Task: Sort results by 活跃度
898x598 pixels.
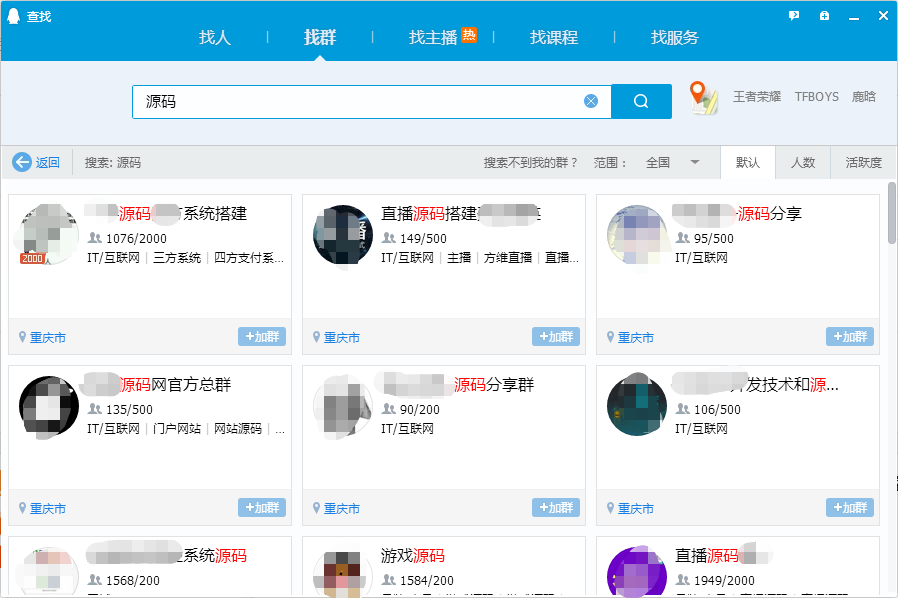Action: pyautogui.click(x=863, y=163)
